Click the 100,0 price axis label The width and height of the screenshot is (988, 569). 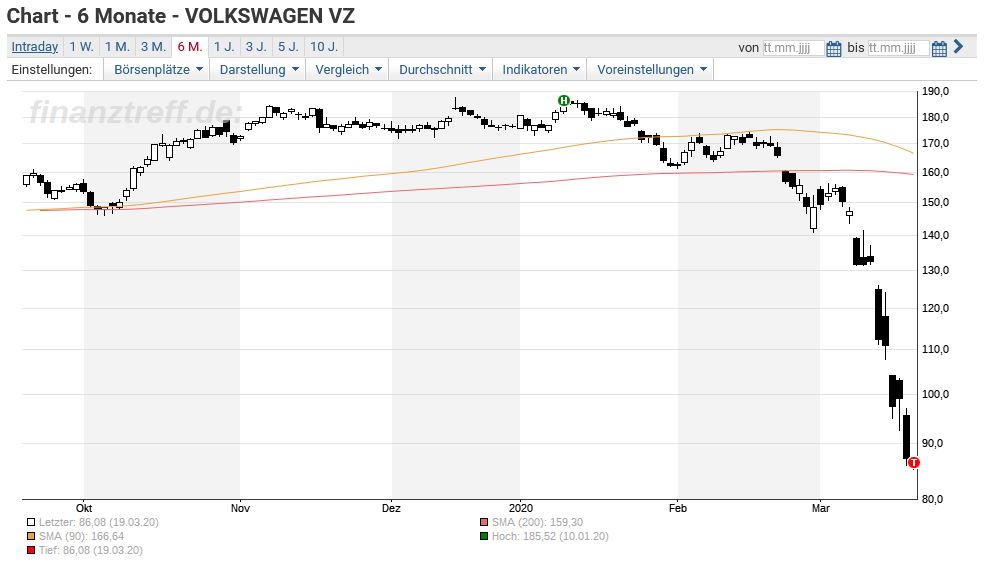click(x=936, y=394)
